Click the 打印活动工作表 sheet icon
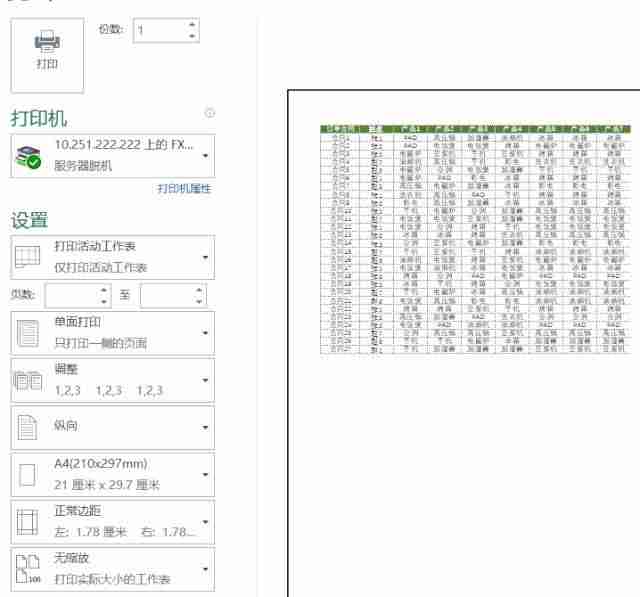640x597 pixels. coord(27,257)
